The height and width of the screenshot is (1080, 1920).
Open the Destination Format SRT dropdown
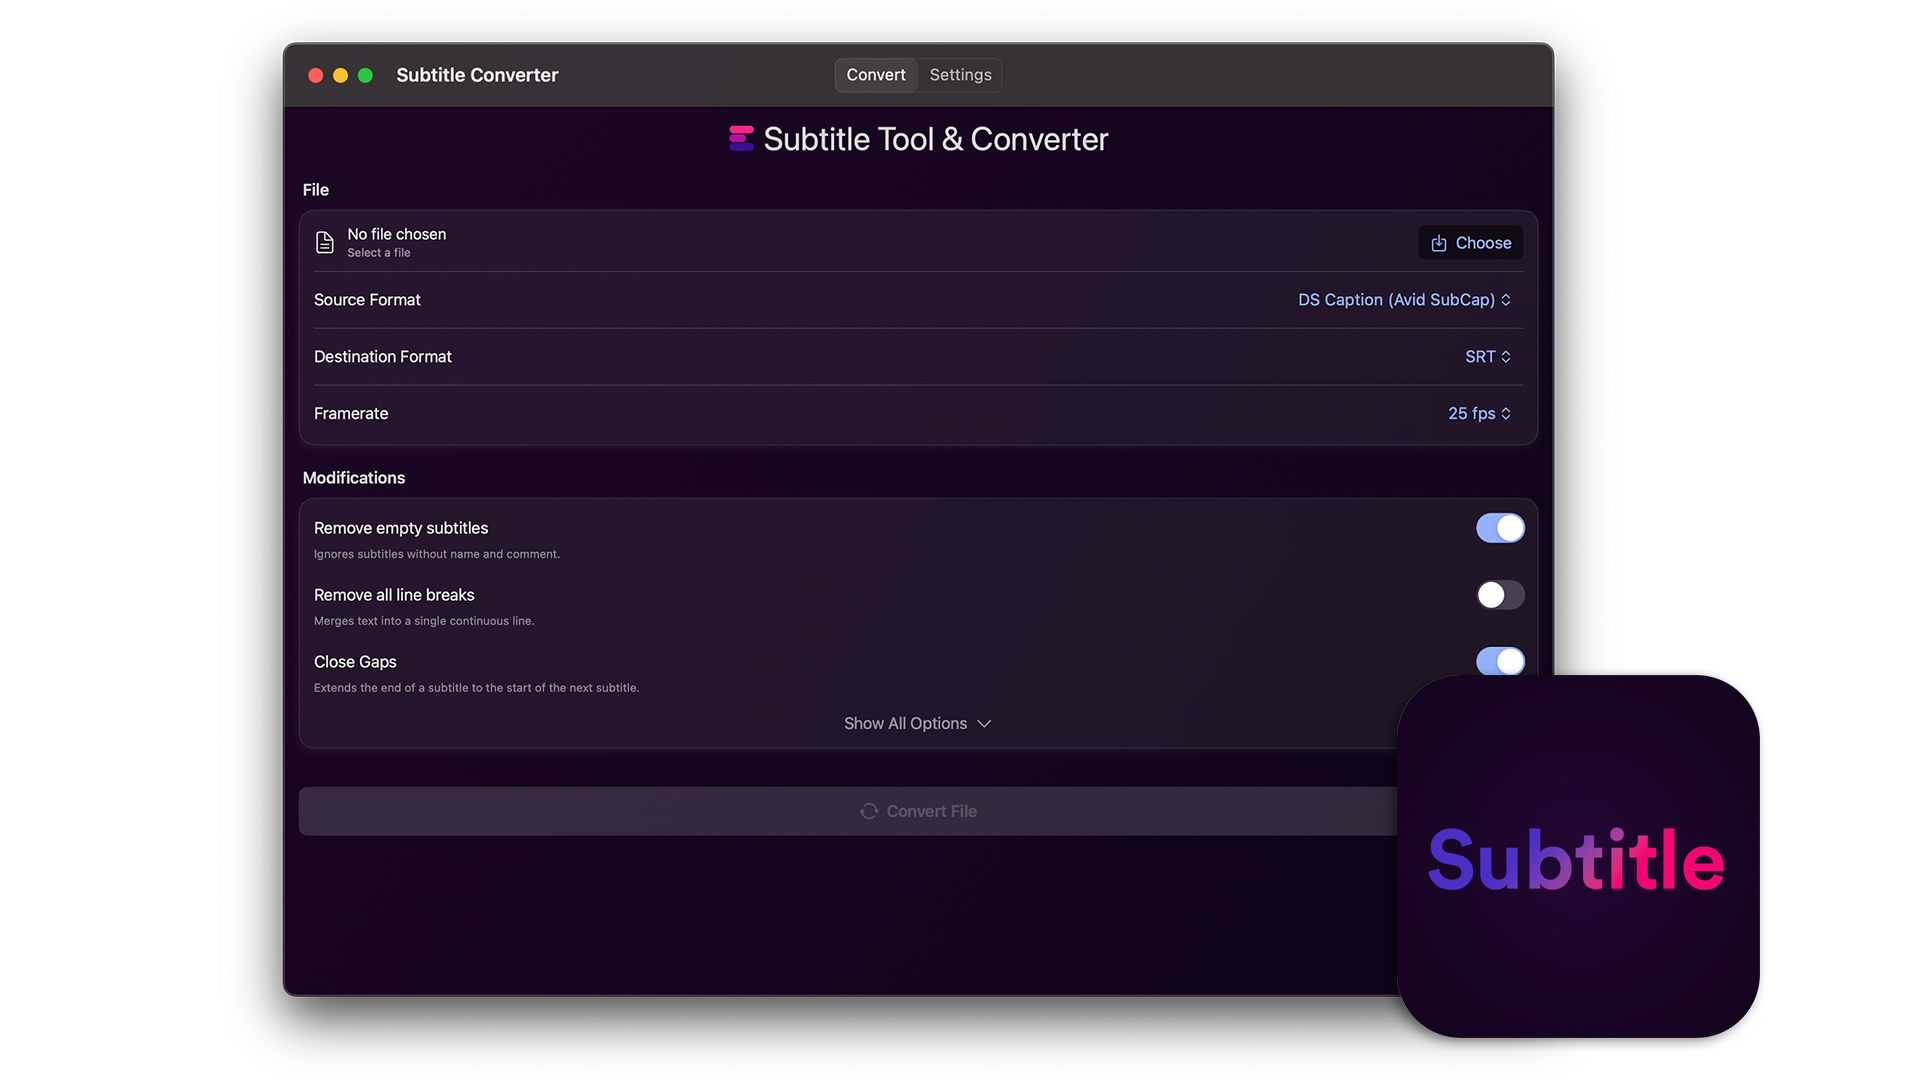(x=1488, y=357)
